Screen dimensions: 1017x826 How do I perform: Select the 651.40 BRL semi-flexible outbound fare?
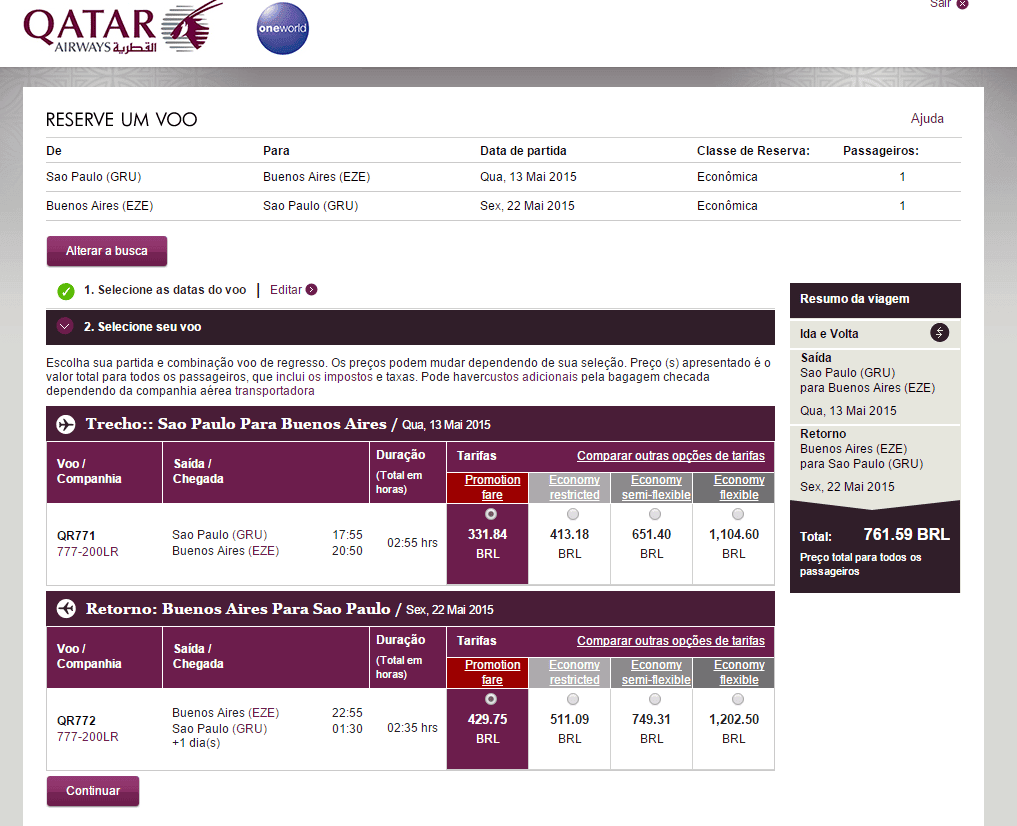coord(655,514)
